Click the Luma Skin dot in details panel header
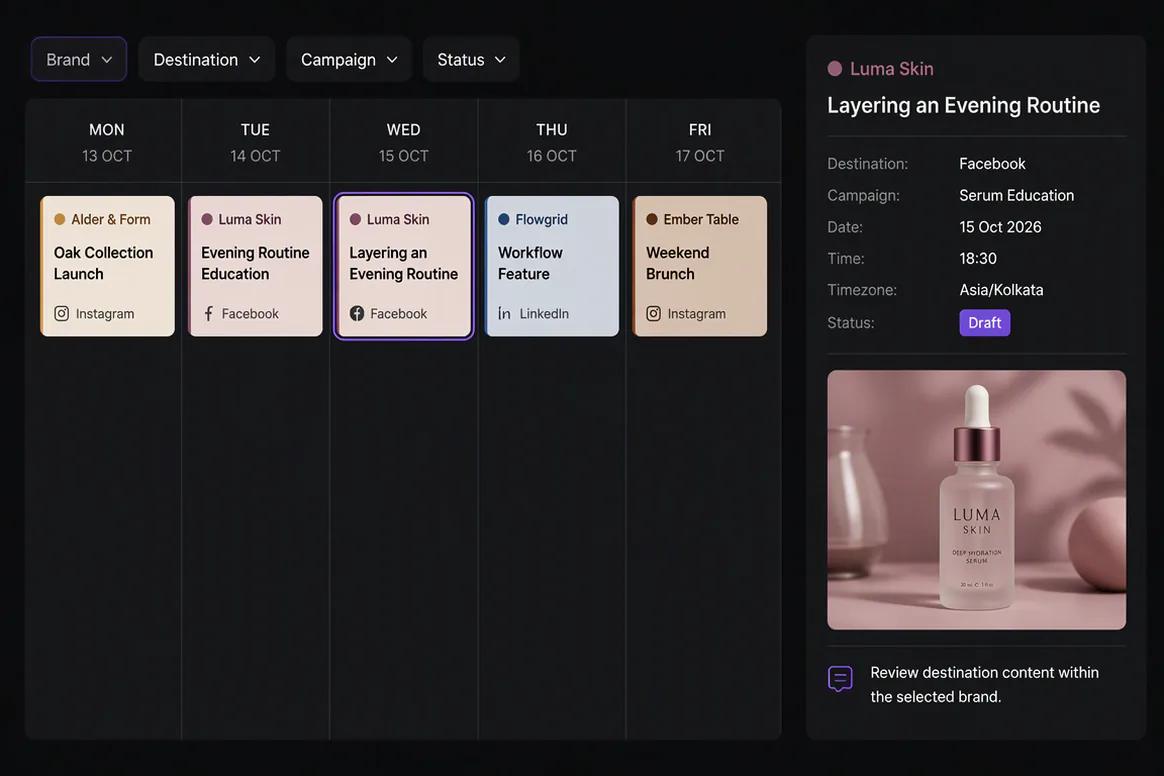1164x776 pixels. click(x=834, y=68)
